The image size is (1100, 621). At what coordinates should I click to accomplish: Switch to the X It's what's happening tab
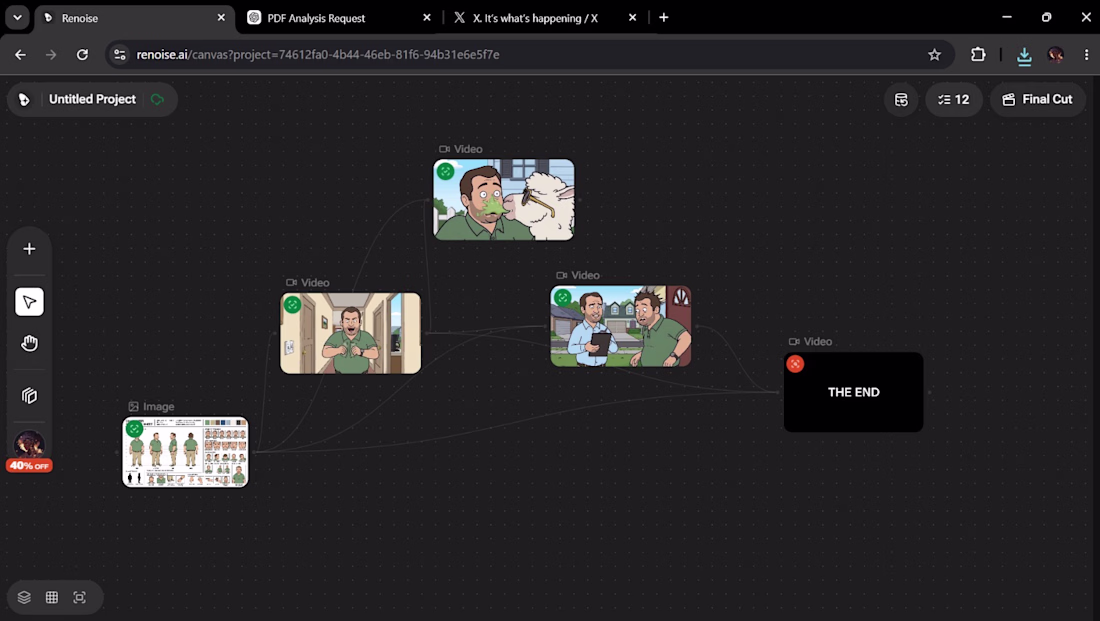(x=546, y=18)
